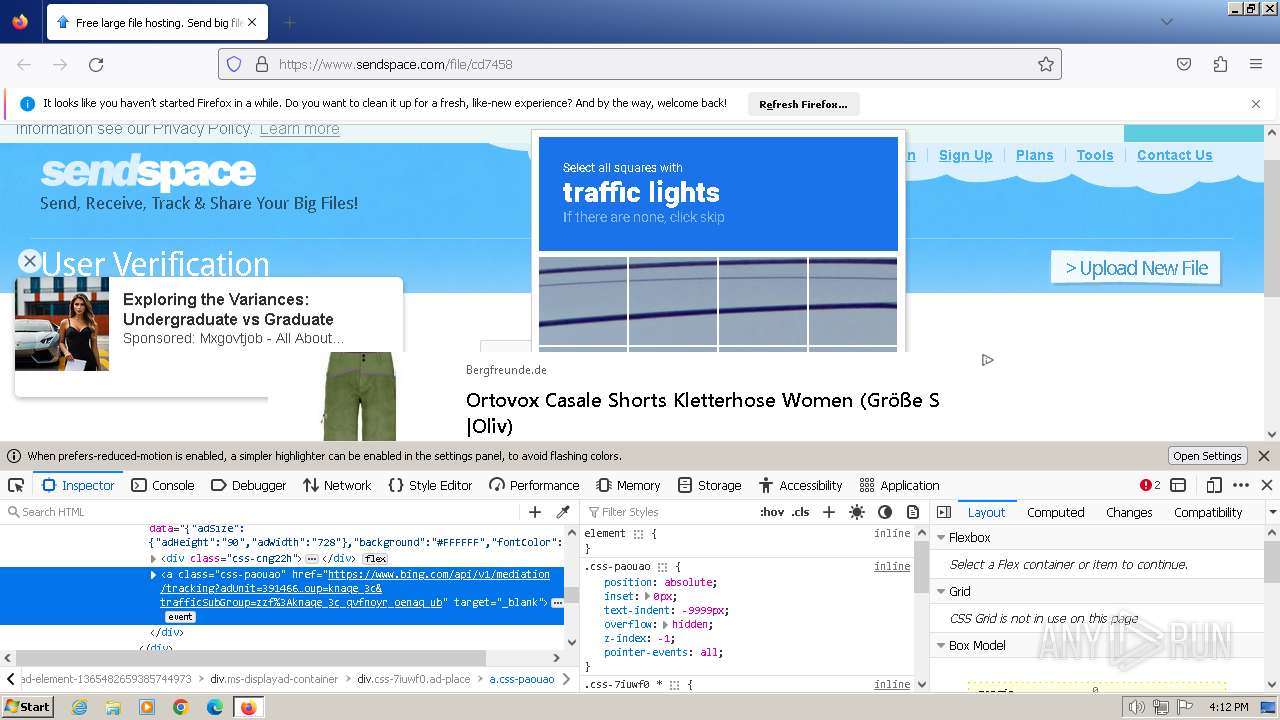Collapse the Box Model section
This screenshot has height=720, width=1280.
point(941,646)
